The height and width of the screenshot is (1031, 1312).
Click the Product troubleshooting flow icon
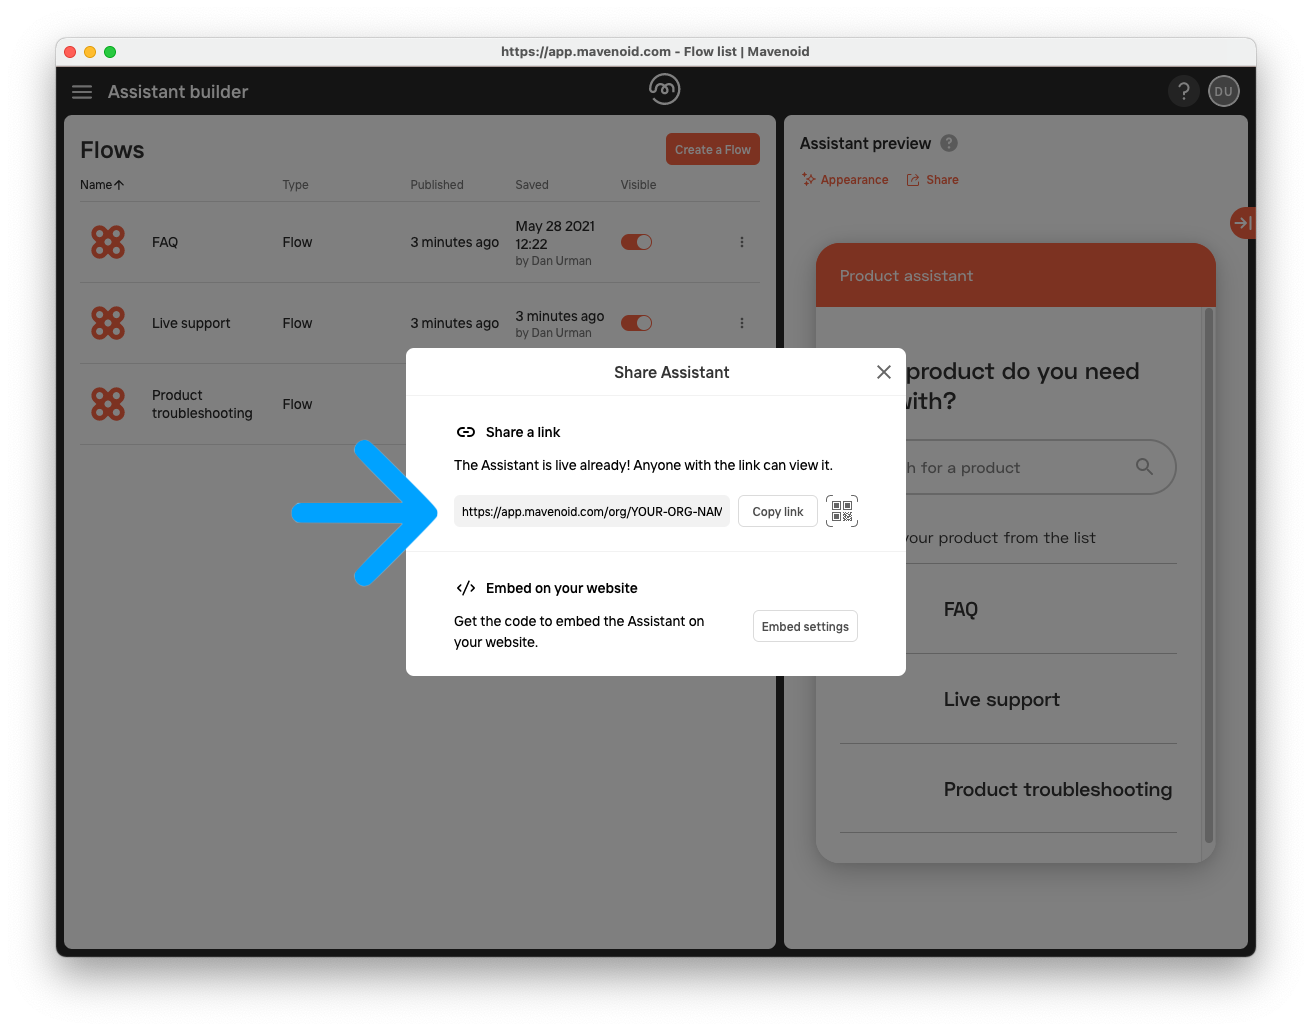[108, 404]
